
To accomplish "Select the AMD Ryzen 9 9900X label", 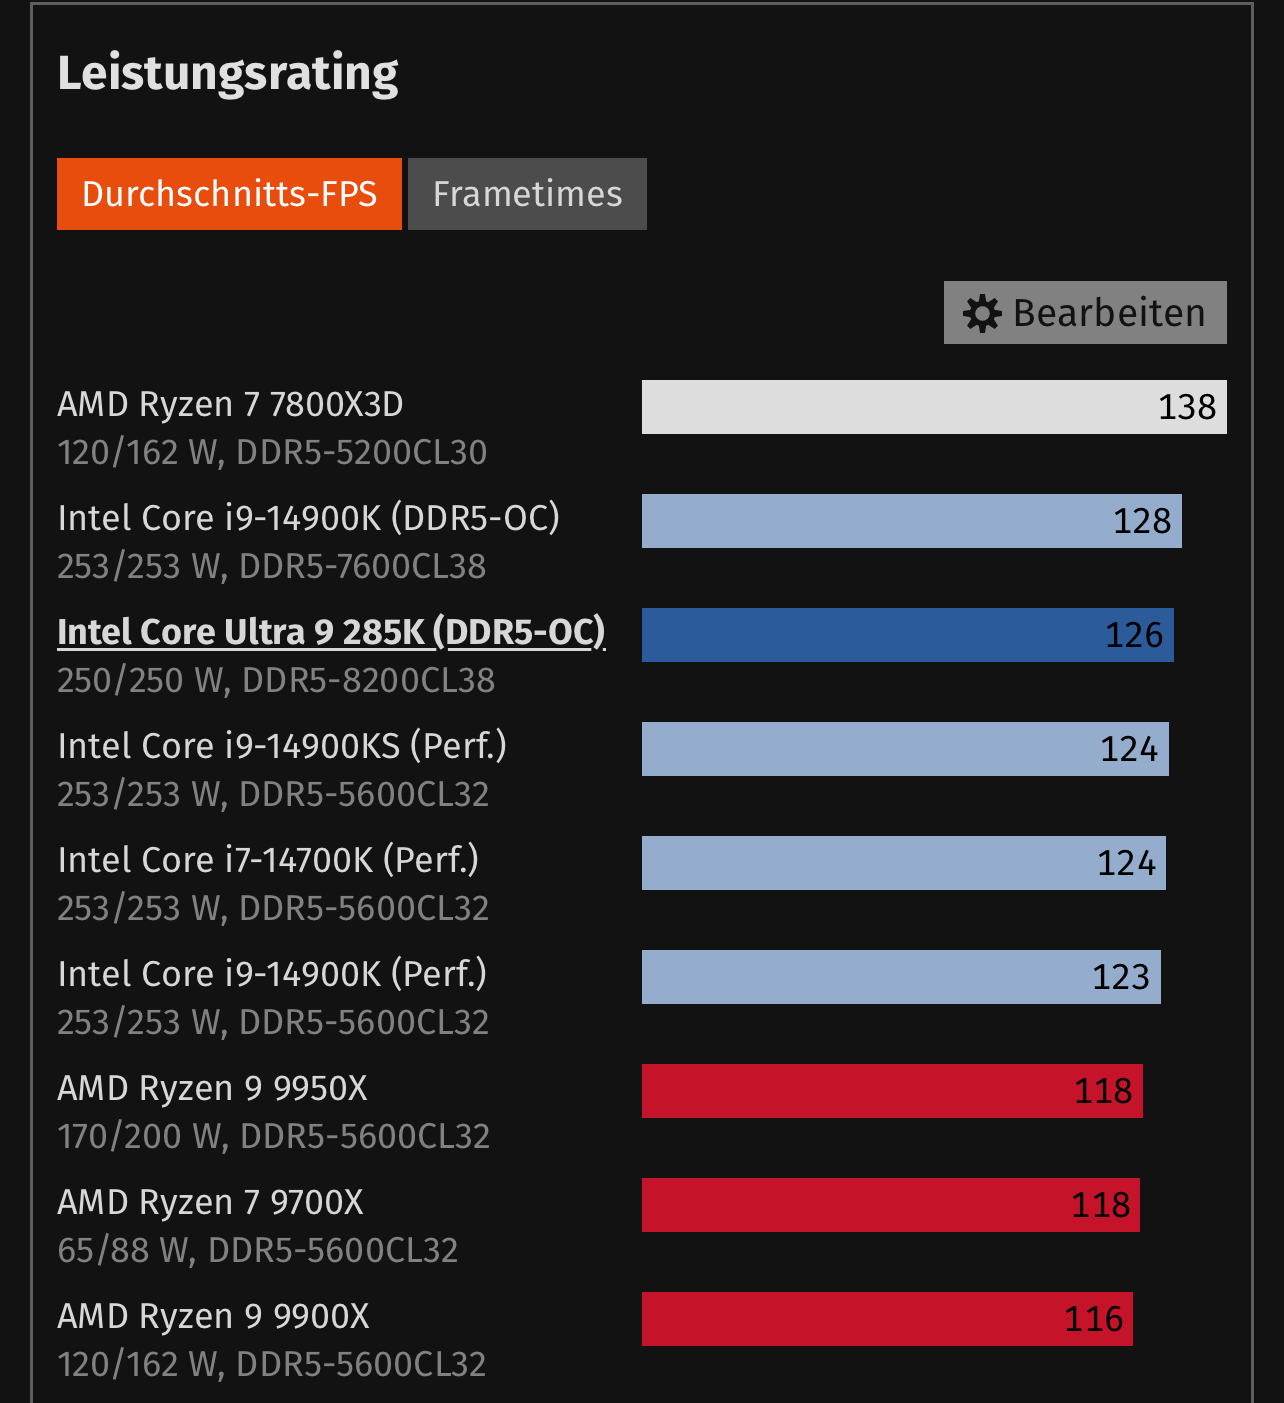I will 214,1317.
